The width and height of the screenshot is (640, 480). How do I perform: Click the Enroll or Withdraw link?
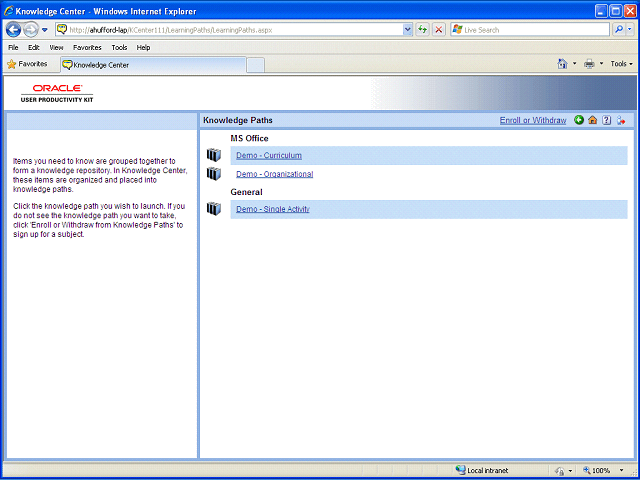click(x=533, y=120)
